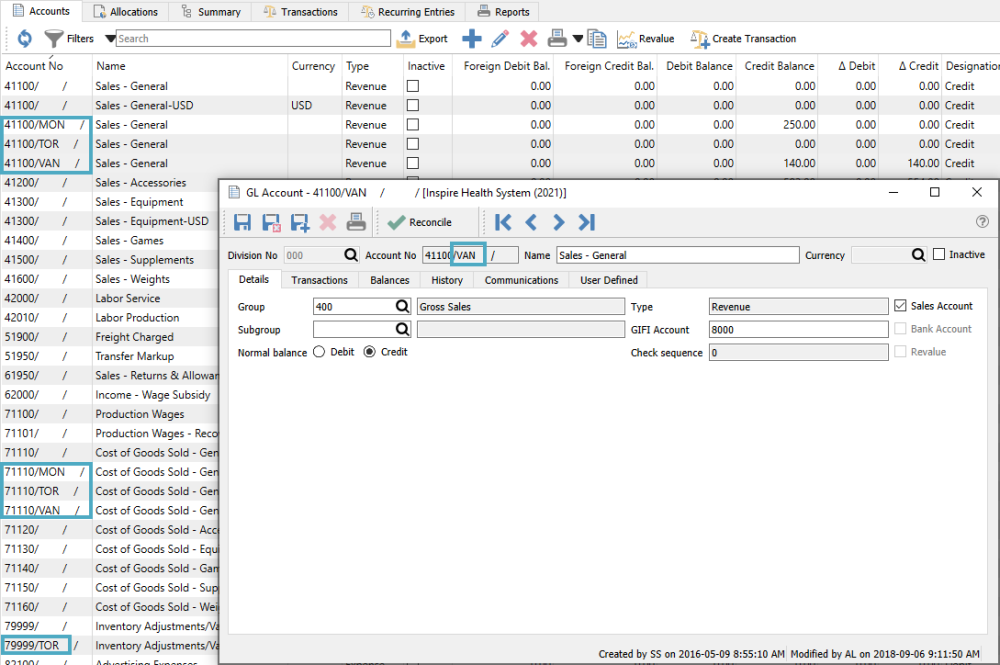This screenshot has height=665, width=1000.
Task: Click the save icon in the GL Account window
Action: pyautogui.click(x=242, y=222)
